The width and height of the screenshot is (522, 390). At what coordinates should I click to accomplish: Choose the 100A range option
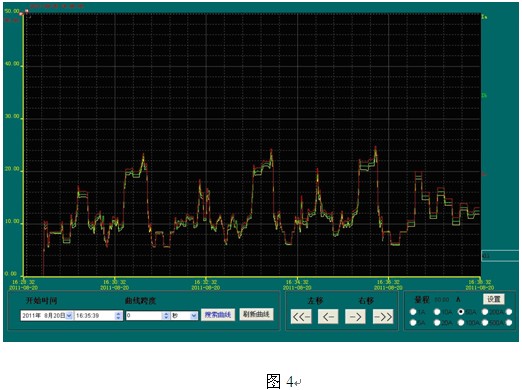461,323
